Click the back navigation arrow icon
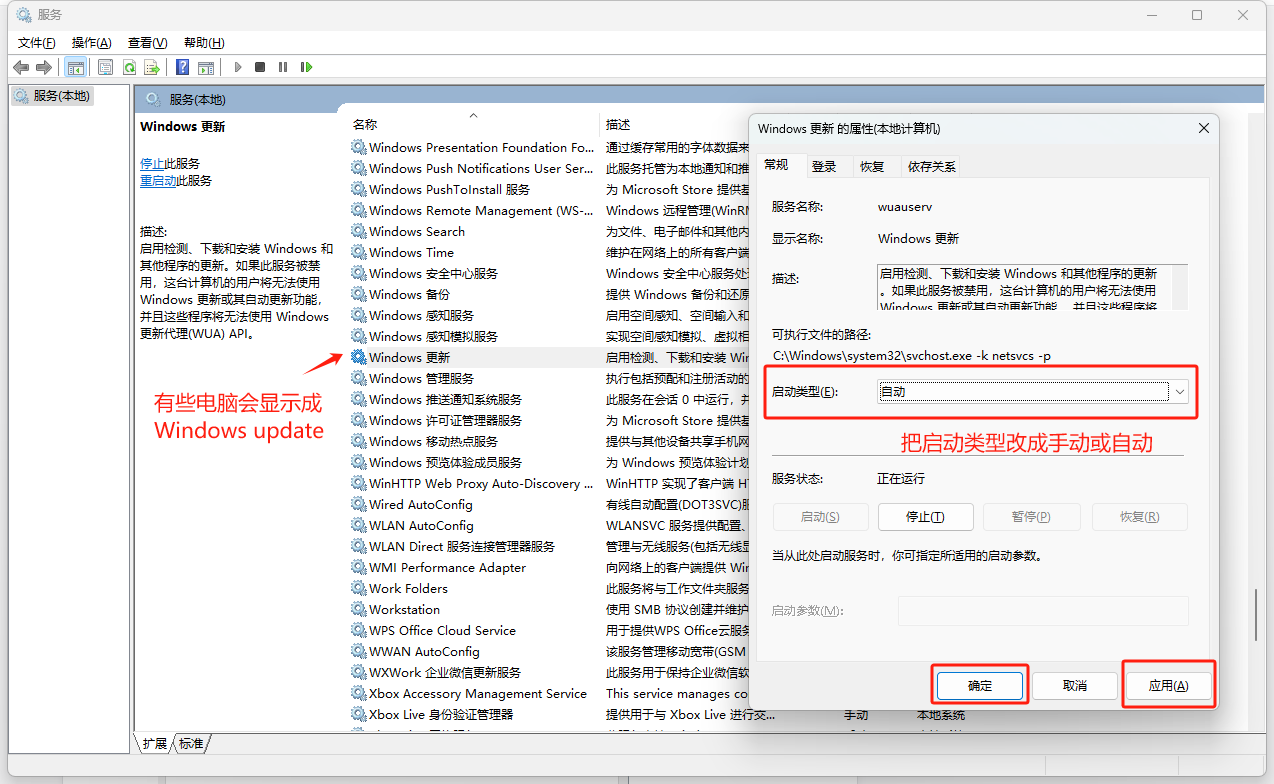 tap(21, 66)
